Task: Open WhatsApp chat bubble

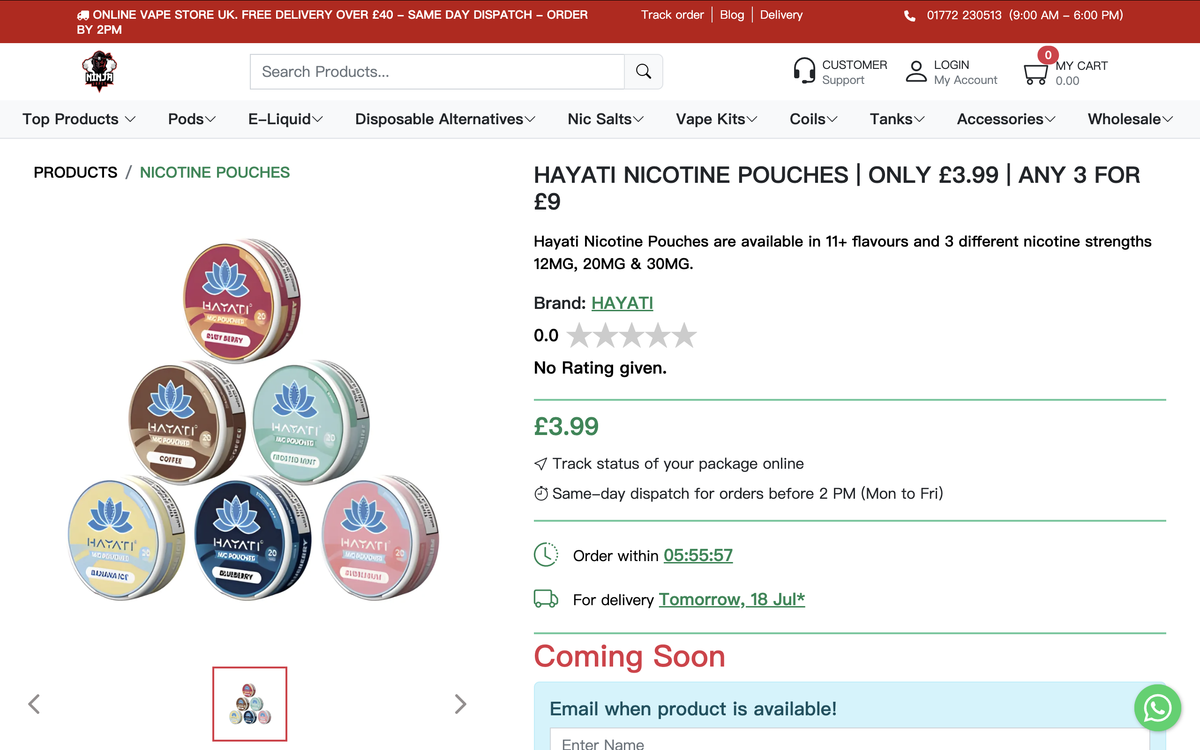Action: point(1157,708)
